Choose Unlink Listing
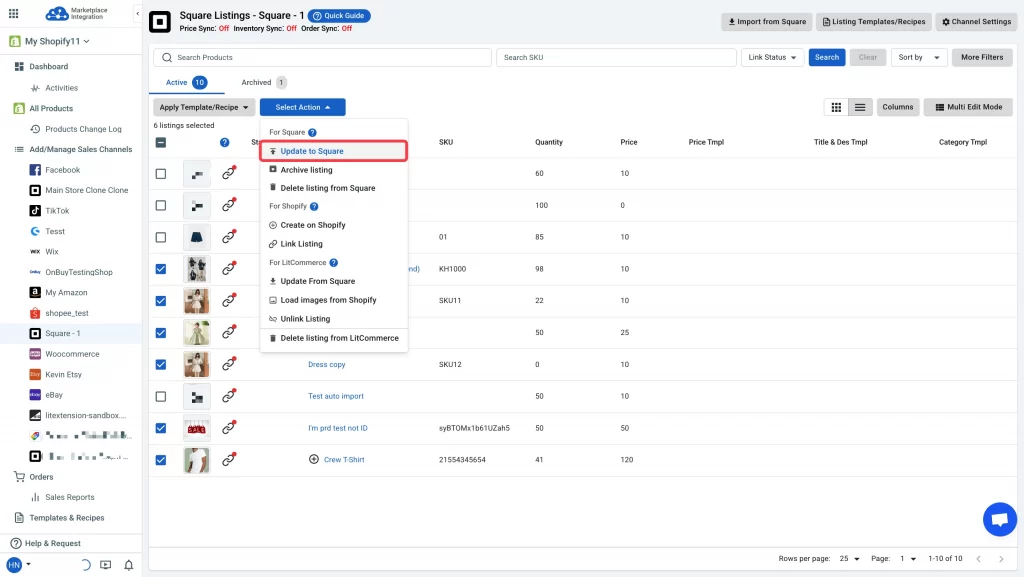This screenshot has width=1024, height=577. click(334, 319)
